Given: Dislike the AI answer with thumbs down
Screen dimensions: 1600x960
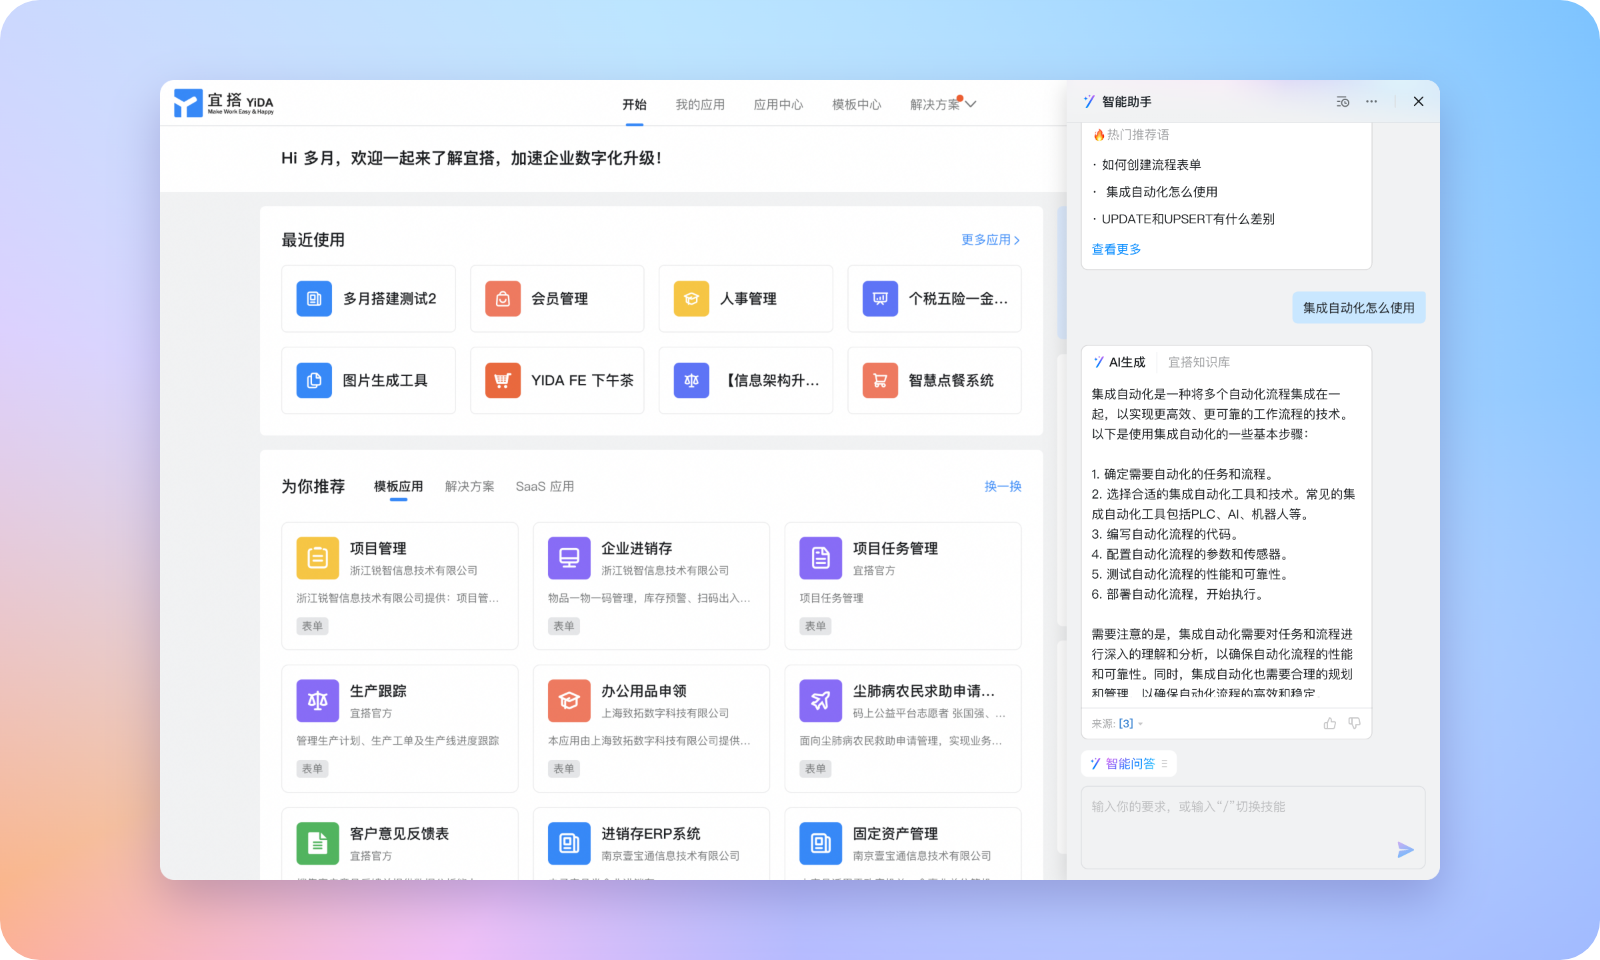Looking at the screenshot, I should (x=1354, y=723).
